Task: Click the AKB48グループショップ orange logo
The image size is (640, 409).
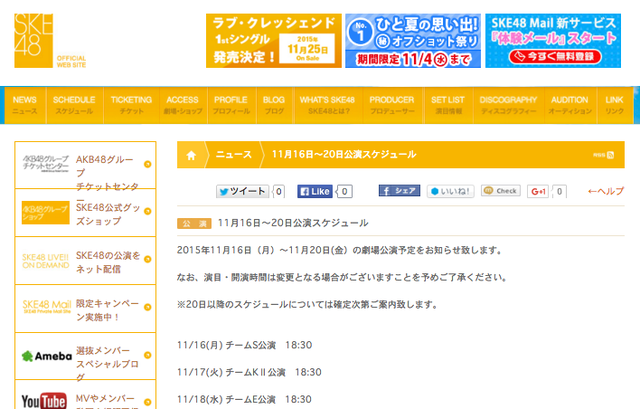Action: point(46,212)
